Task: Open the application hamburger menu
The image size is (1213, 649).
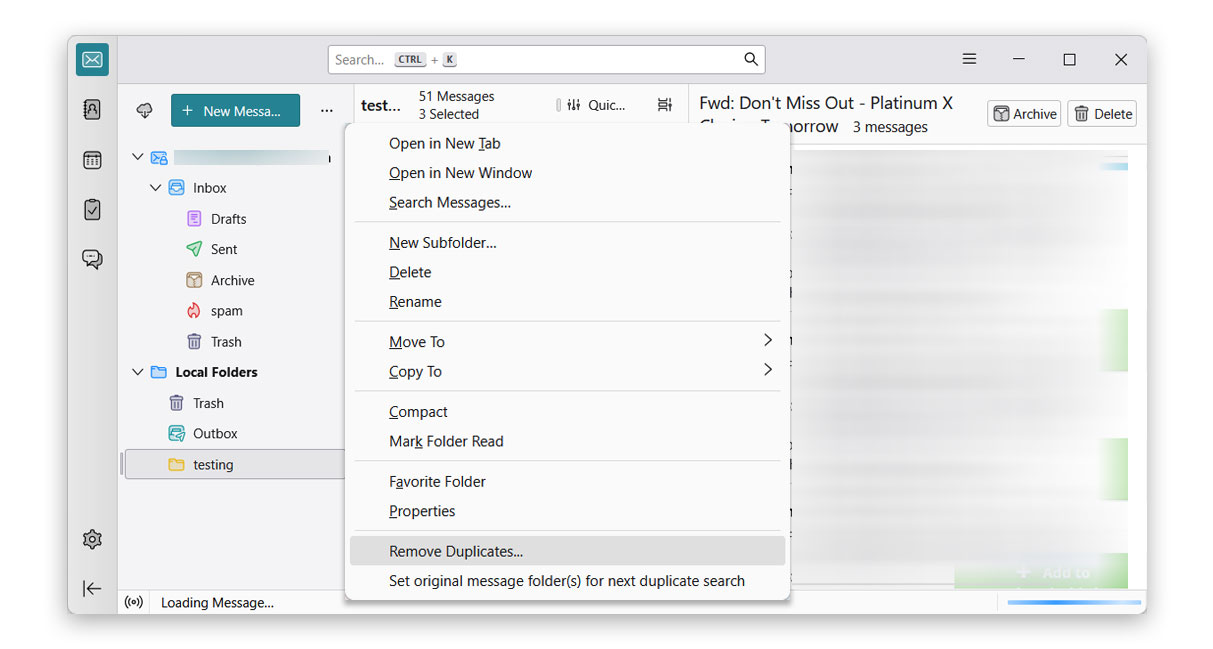Action: pos(969,59)
